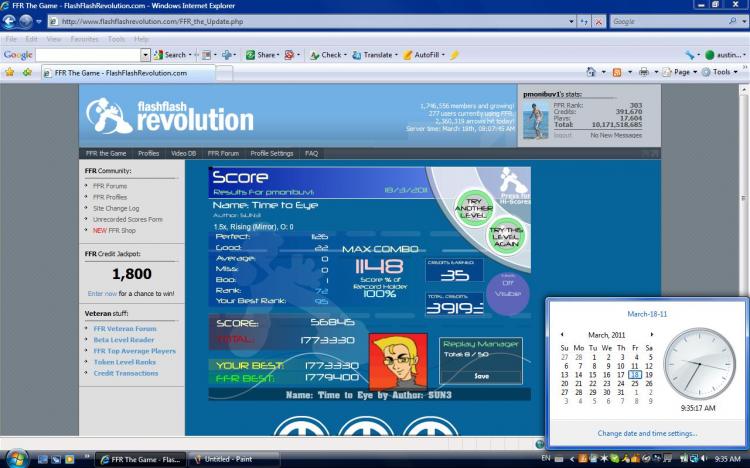The width and height of the screenshot is (750, 468).
Task: Click Profile Settings nav item
Action: click(272, 154)
